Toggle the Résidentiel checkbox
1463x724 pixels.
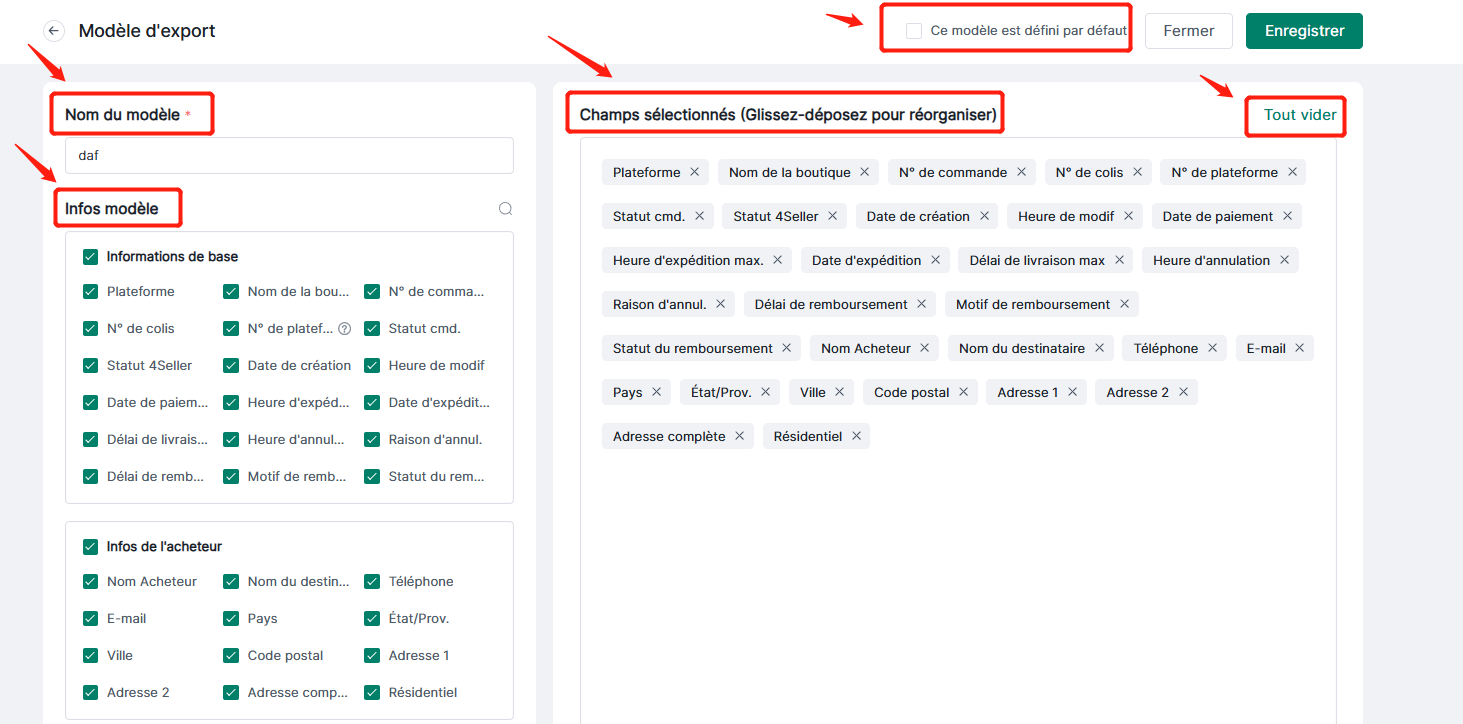[x=372, y=693]
